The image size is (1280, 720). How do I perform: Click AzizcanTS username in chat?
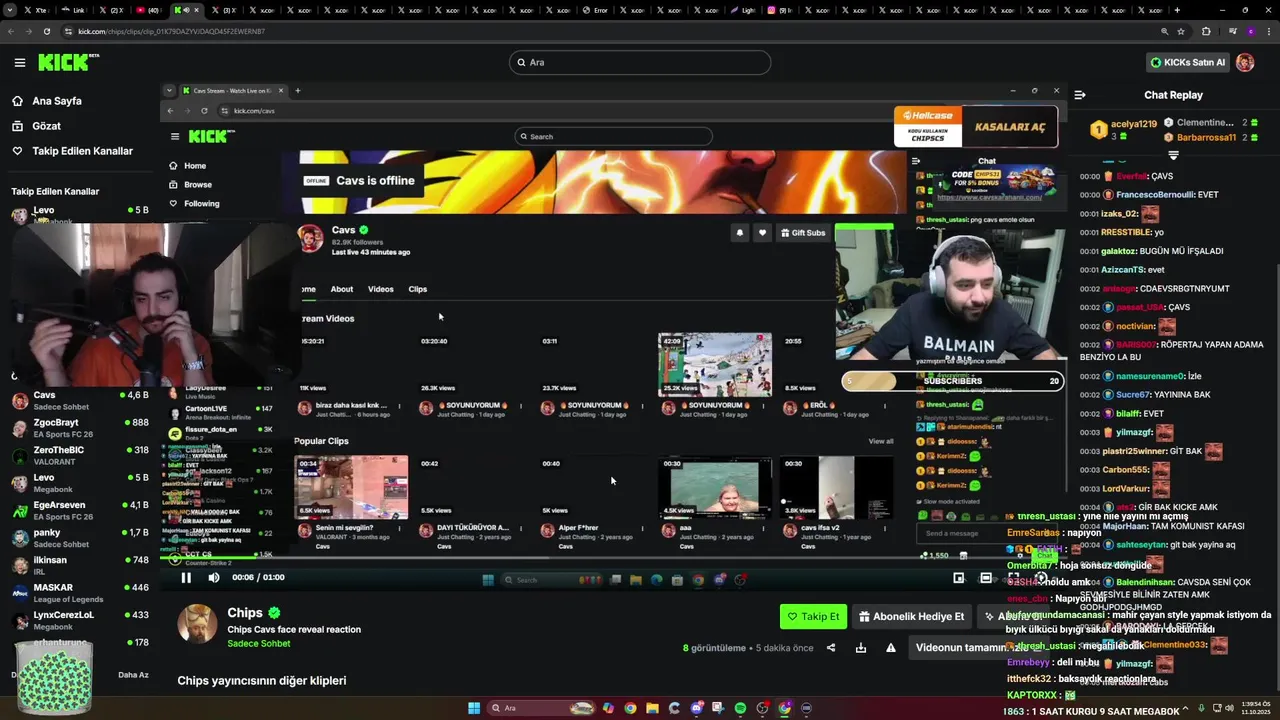(x=1124, y=270)
